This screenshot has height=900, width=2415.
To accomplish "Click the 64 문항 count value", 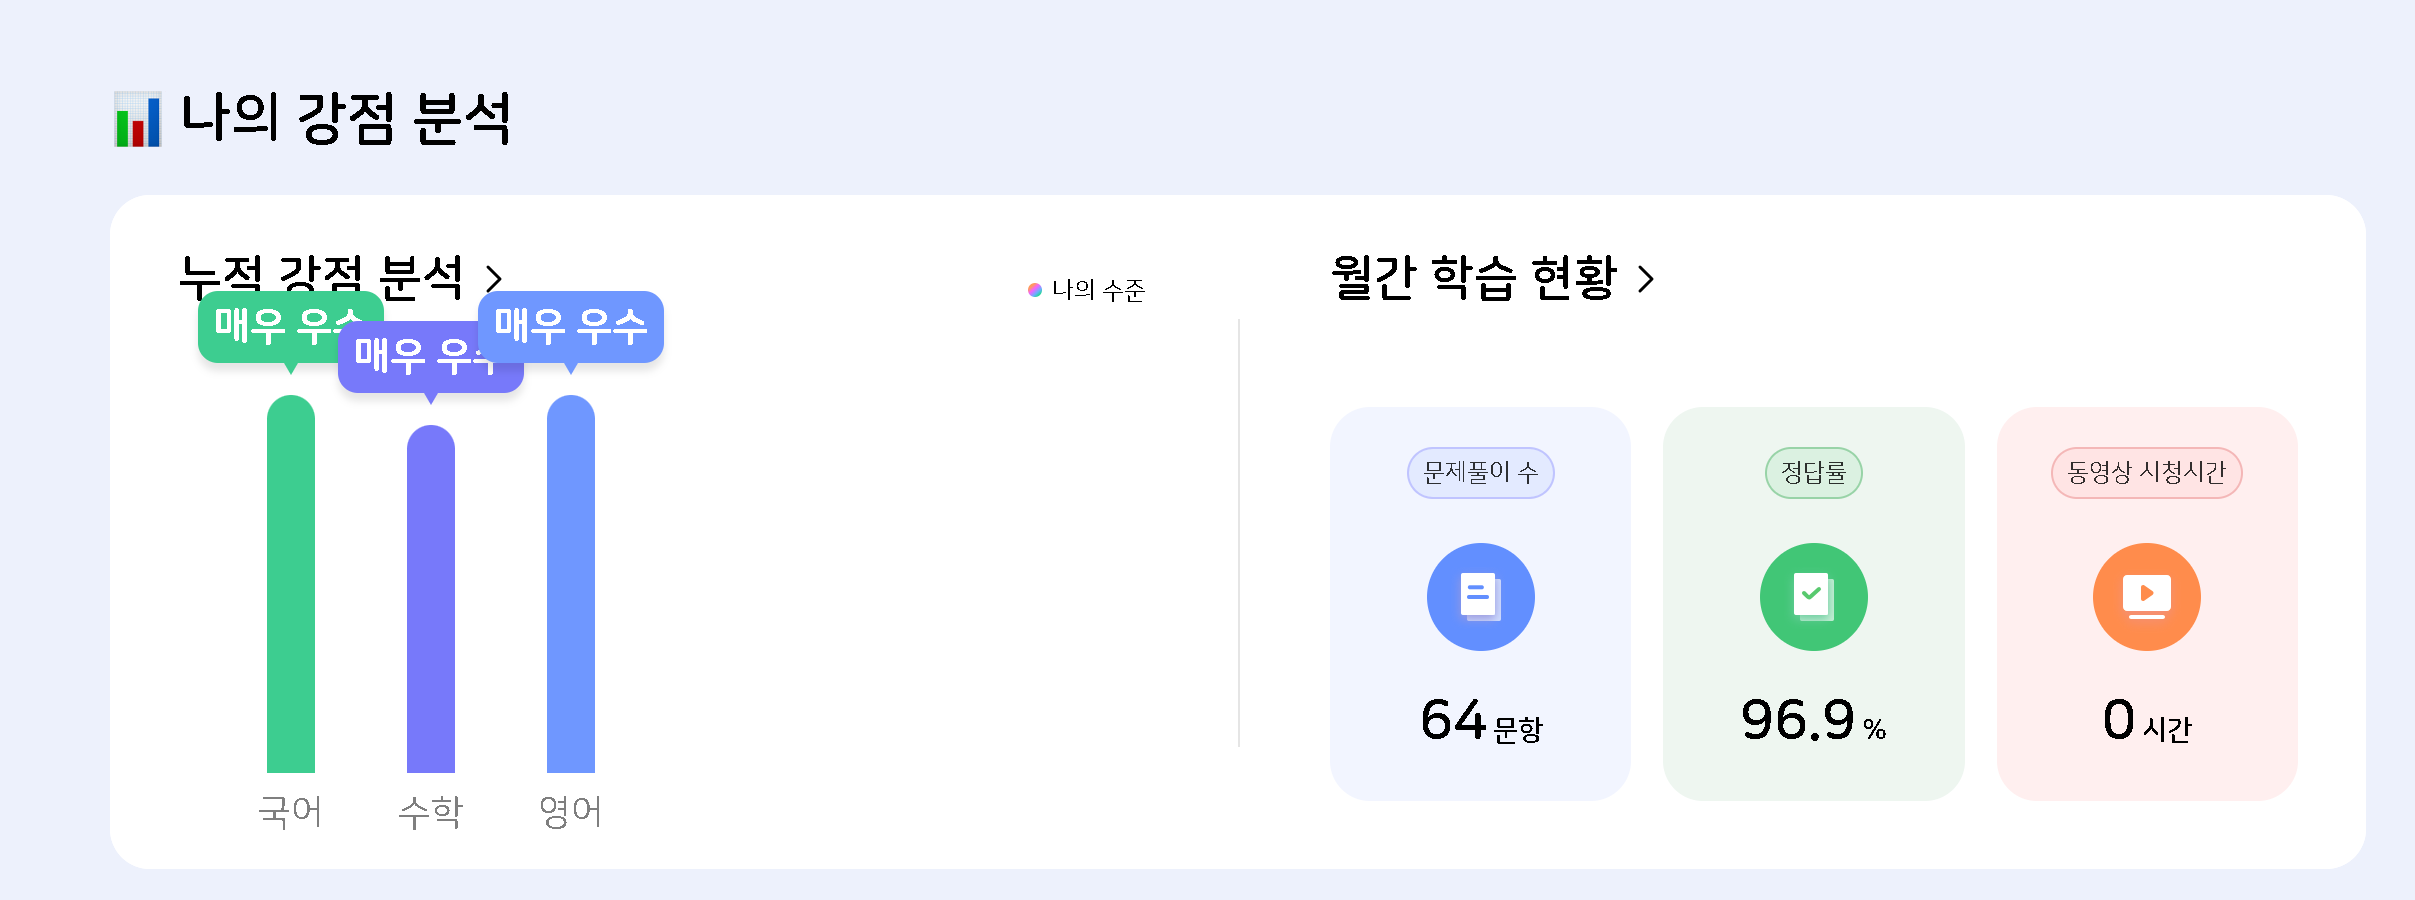I will (x=1480, y=721).
